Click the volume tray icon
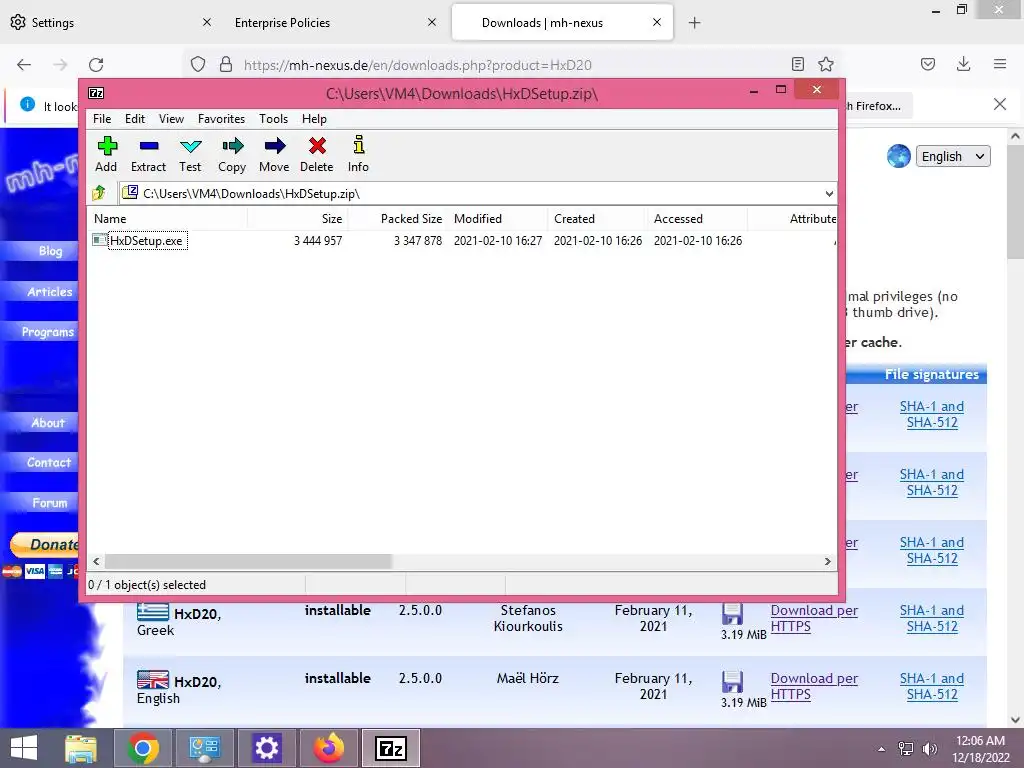The width and height of the screenshot is (1024, 768). point(929,749)
